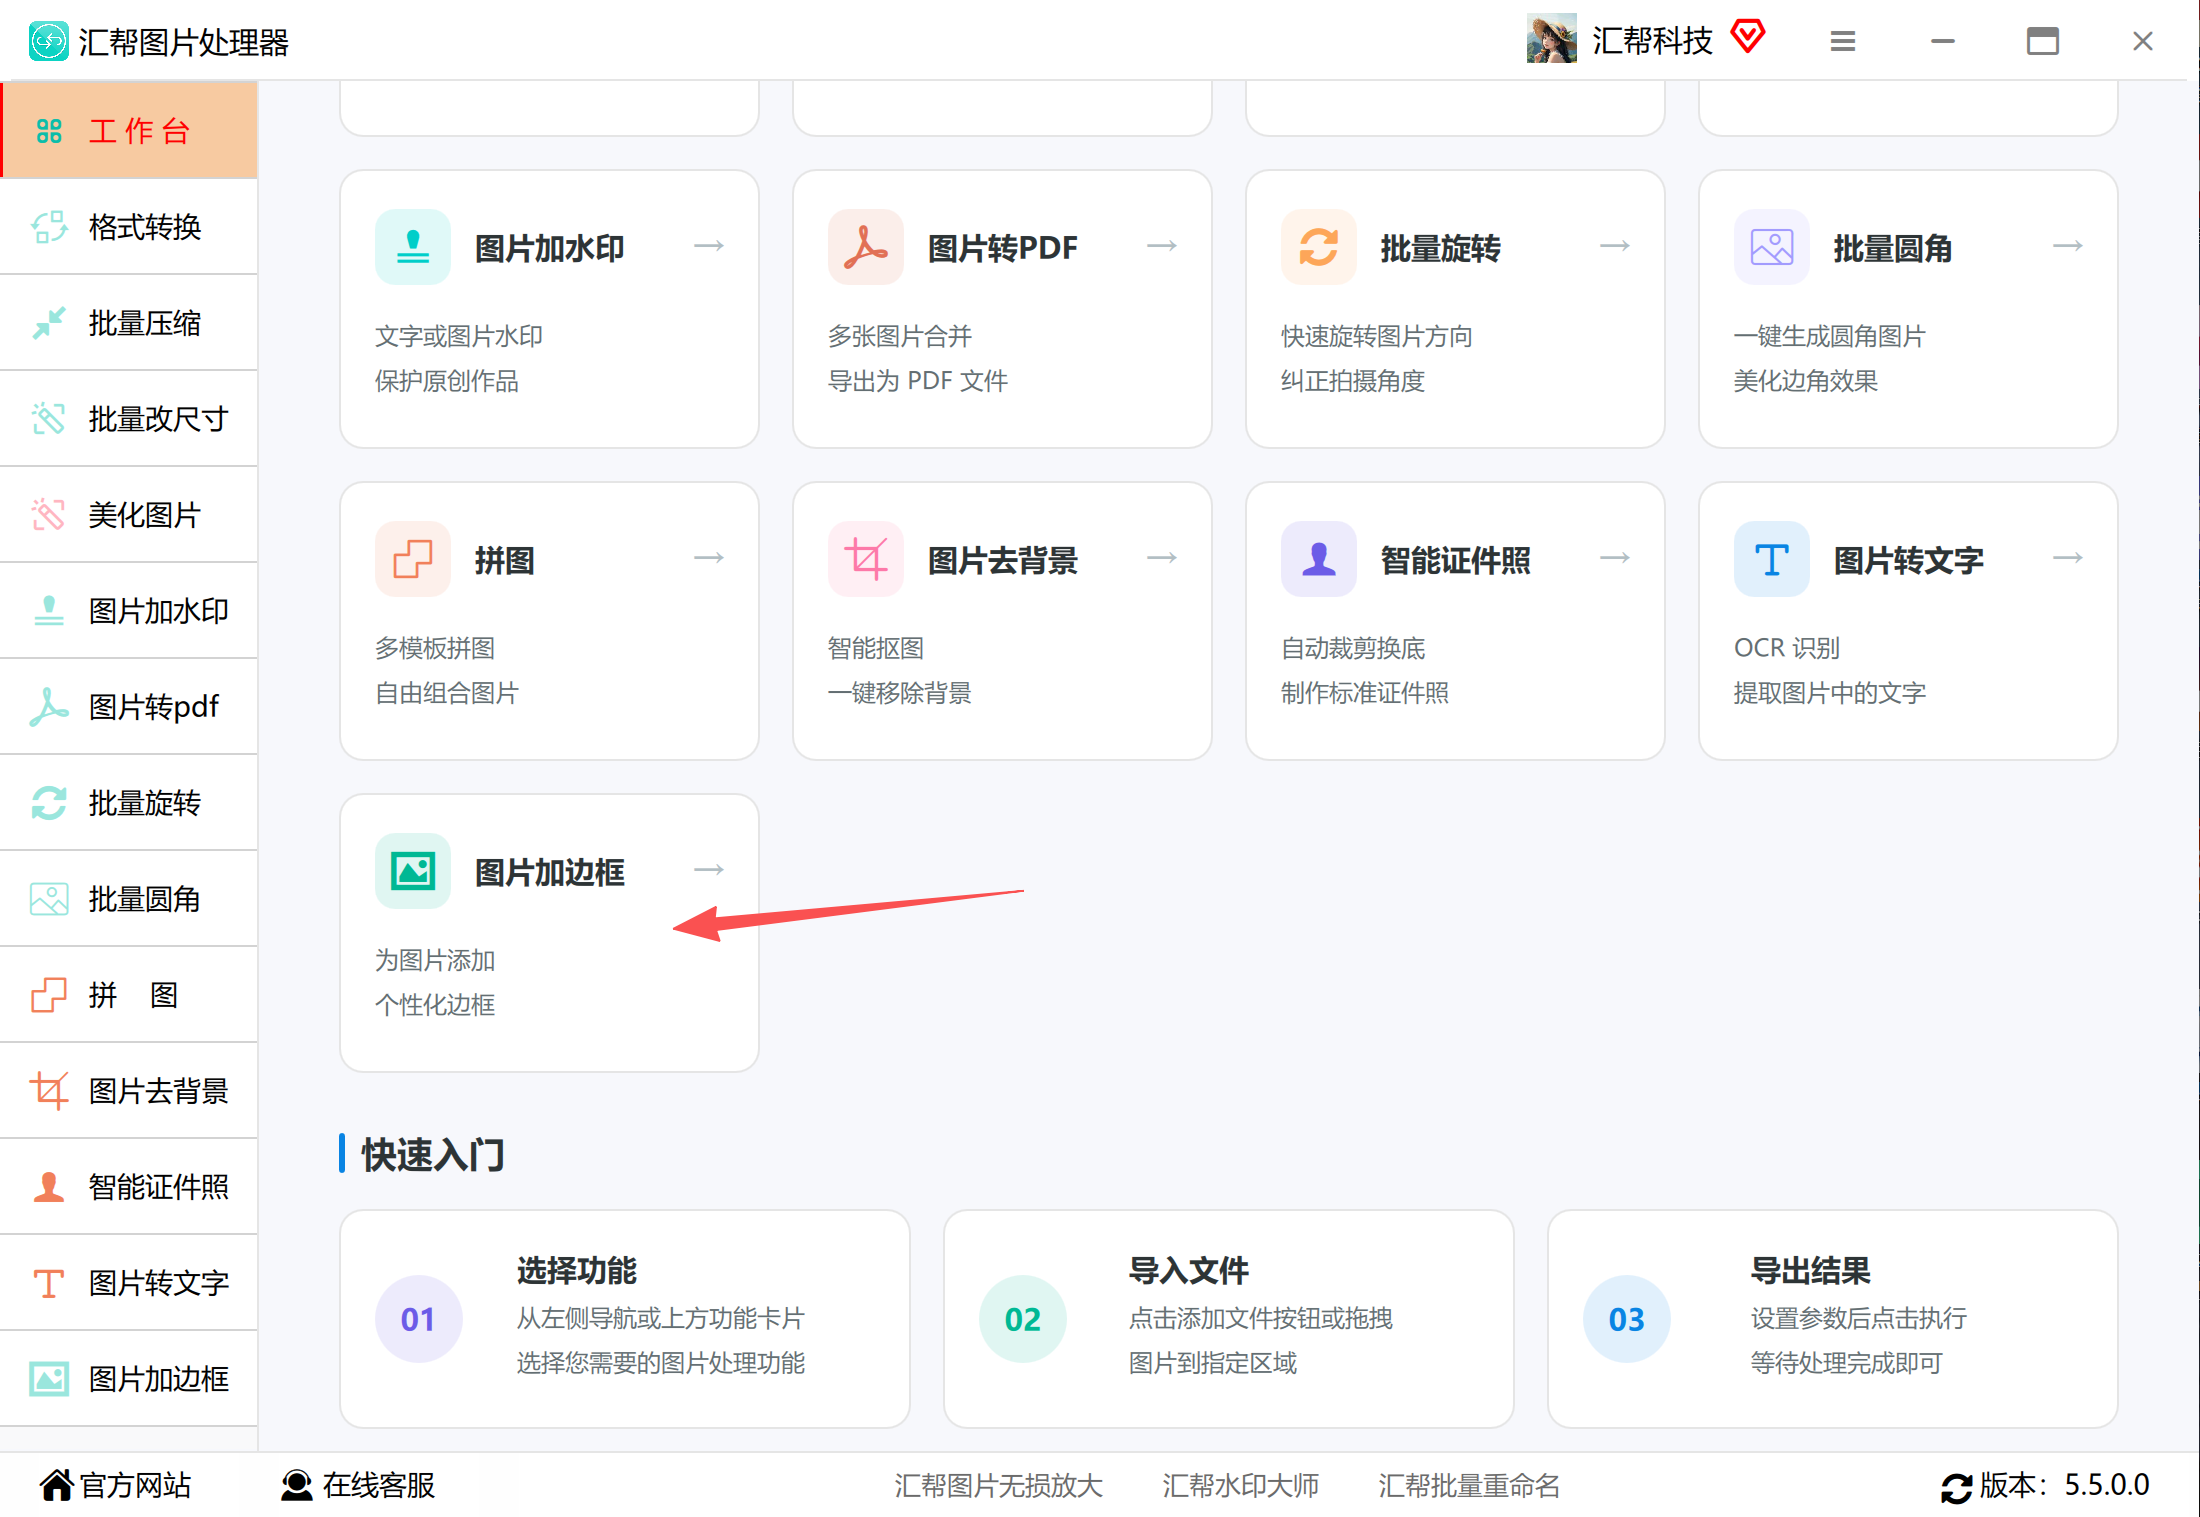
Task: Select sidebar item 图片加边框
Action: 129,1379
